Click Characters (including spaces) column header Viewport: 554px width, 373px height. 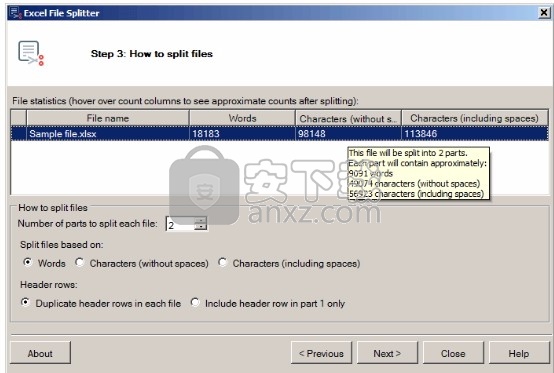[x=475, y=118]
